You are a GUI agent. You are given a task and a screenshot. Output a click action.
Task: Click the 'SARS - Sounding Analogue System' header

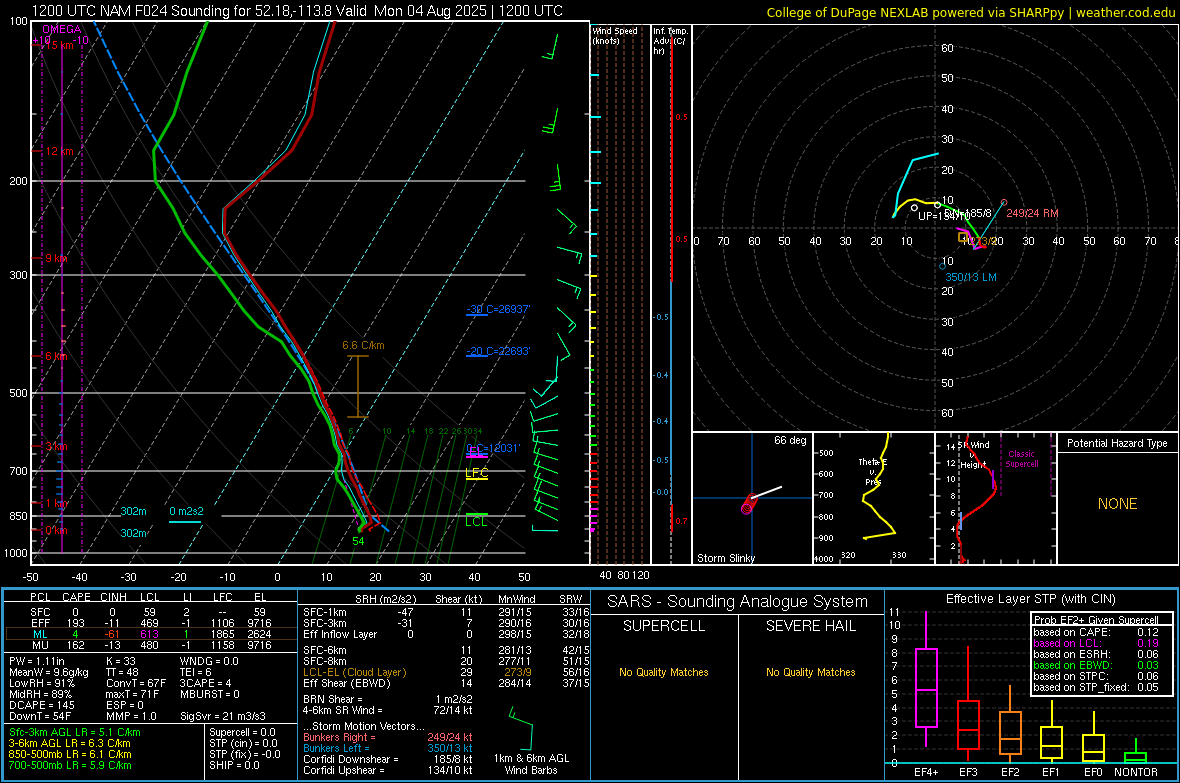(x=738, y=602)
